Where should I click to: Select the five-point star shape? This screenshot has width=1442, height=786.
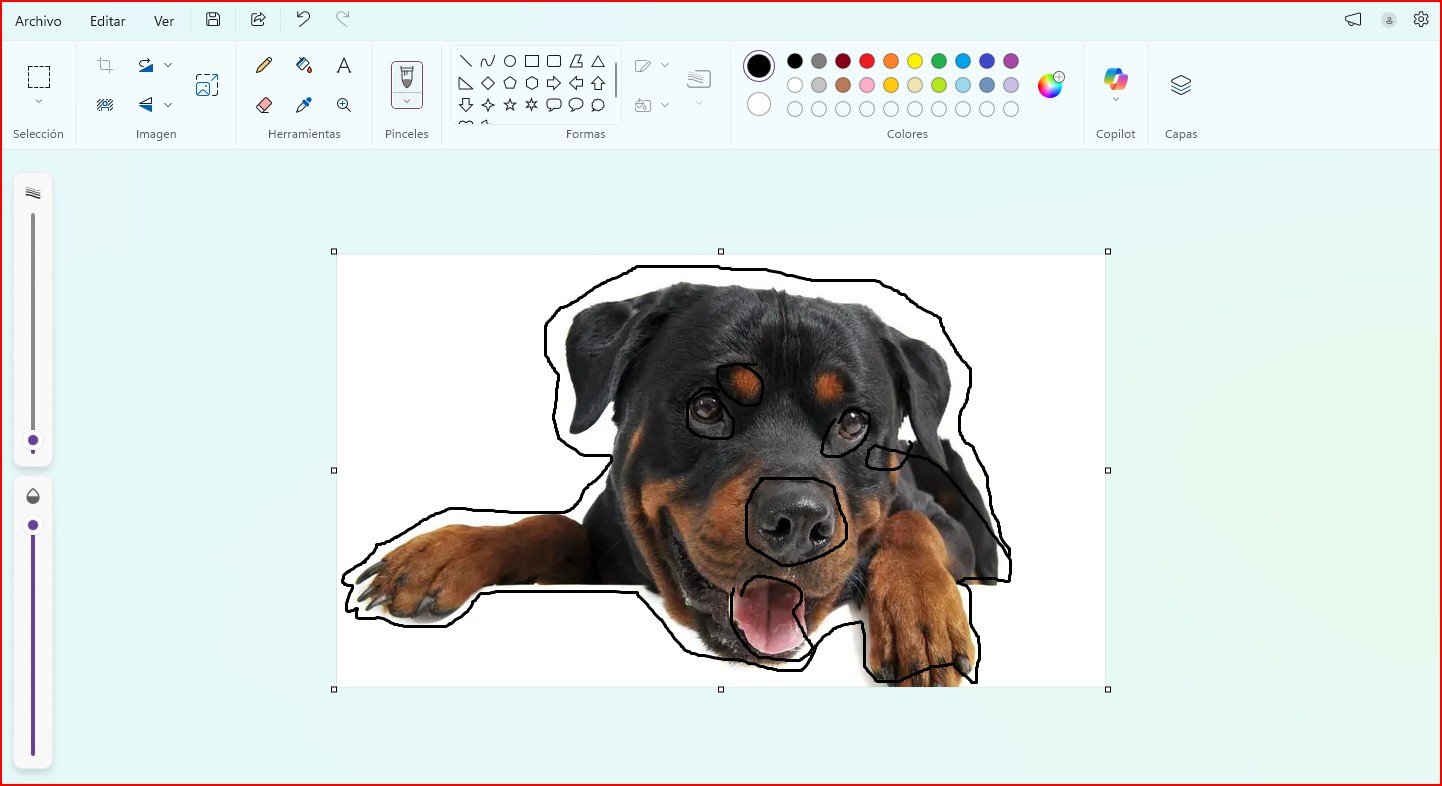(x=510, y=105)
